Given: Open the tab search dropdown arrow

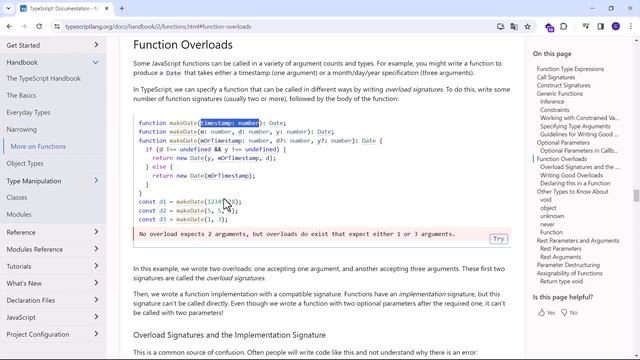Looking at the screenshot, I should coord(8,8).
